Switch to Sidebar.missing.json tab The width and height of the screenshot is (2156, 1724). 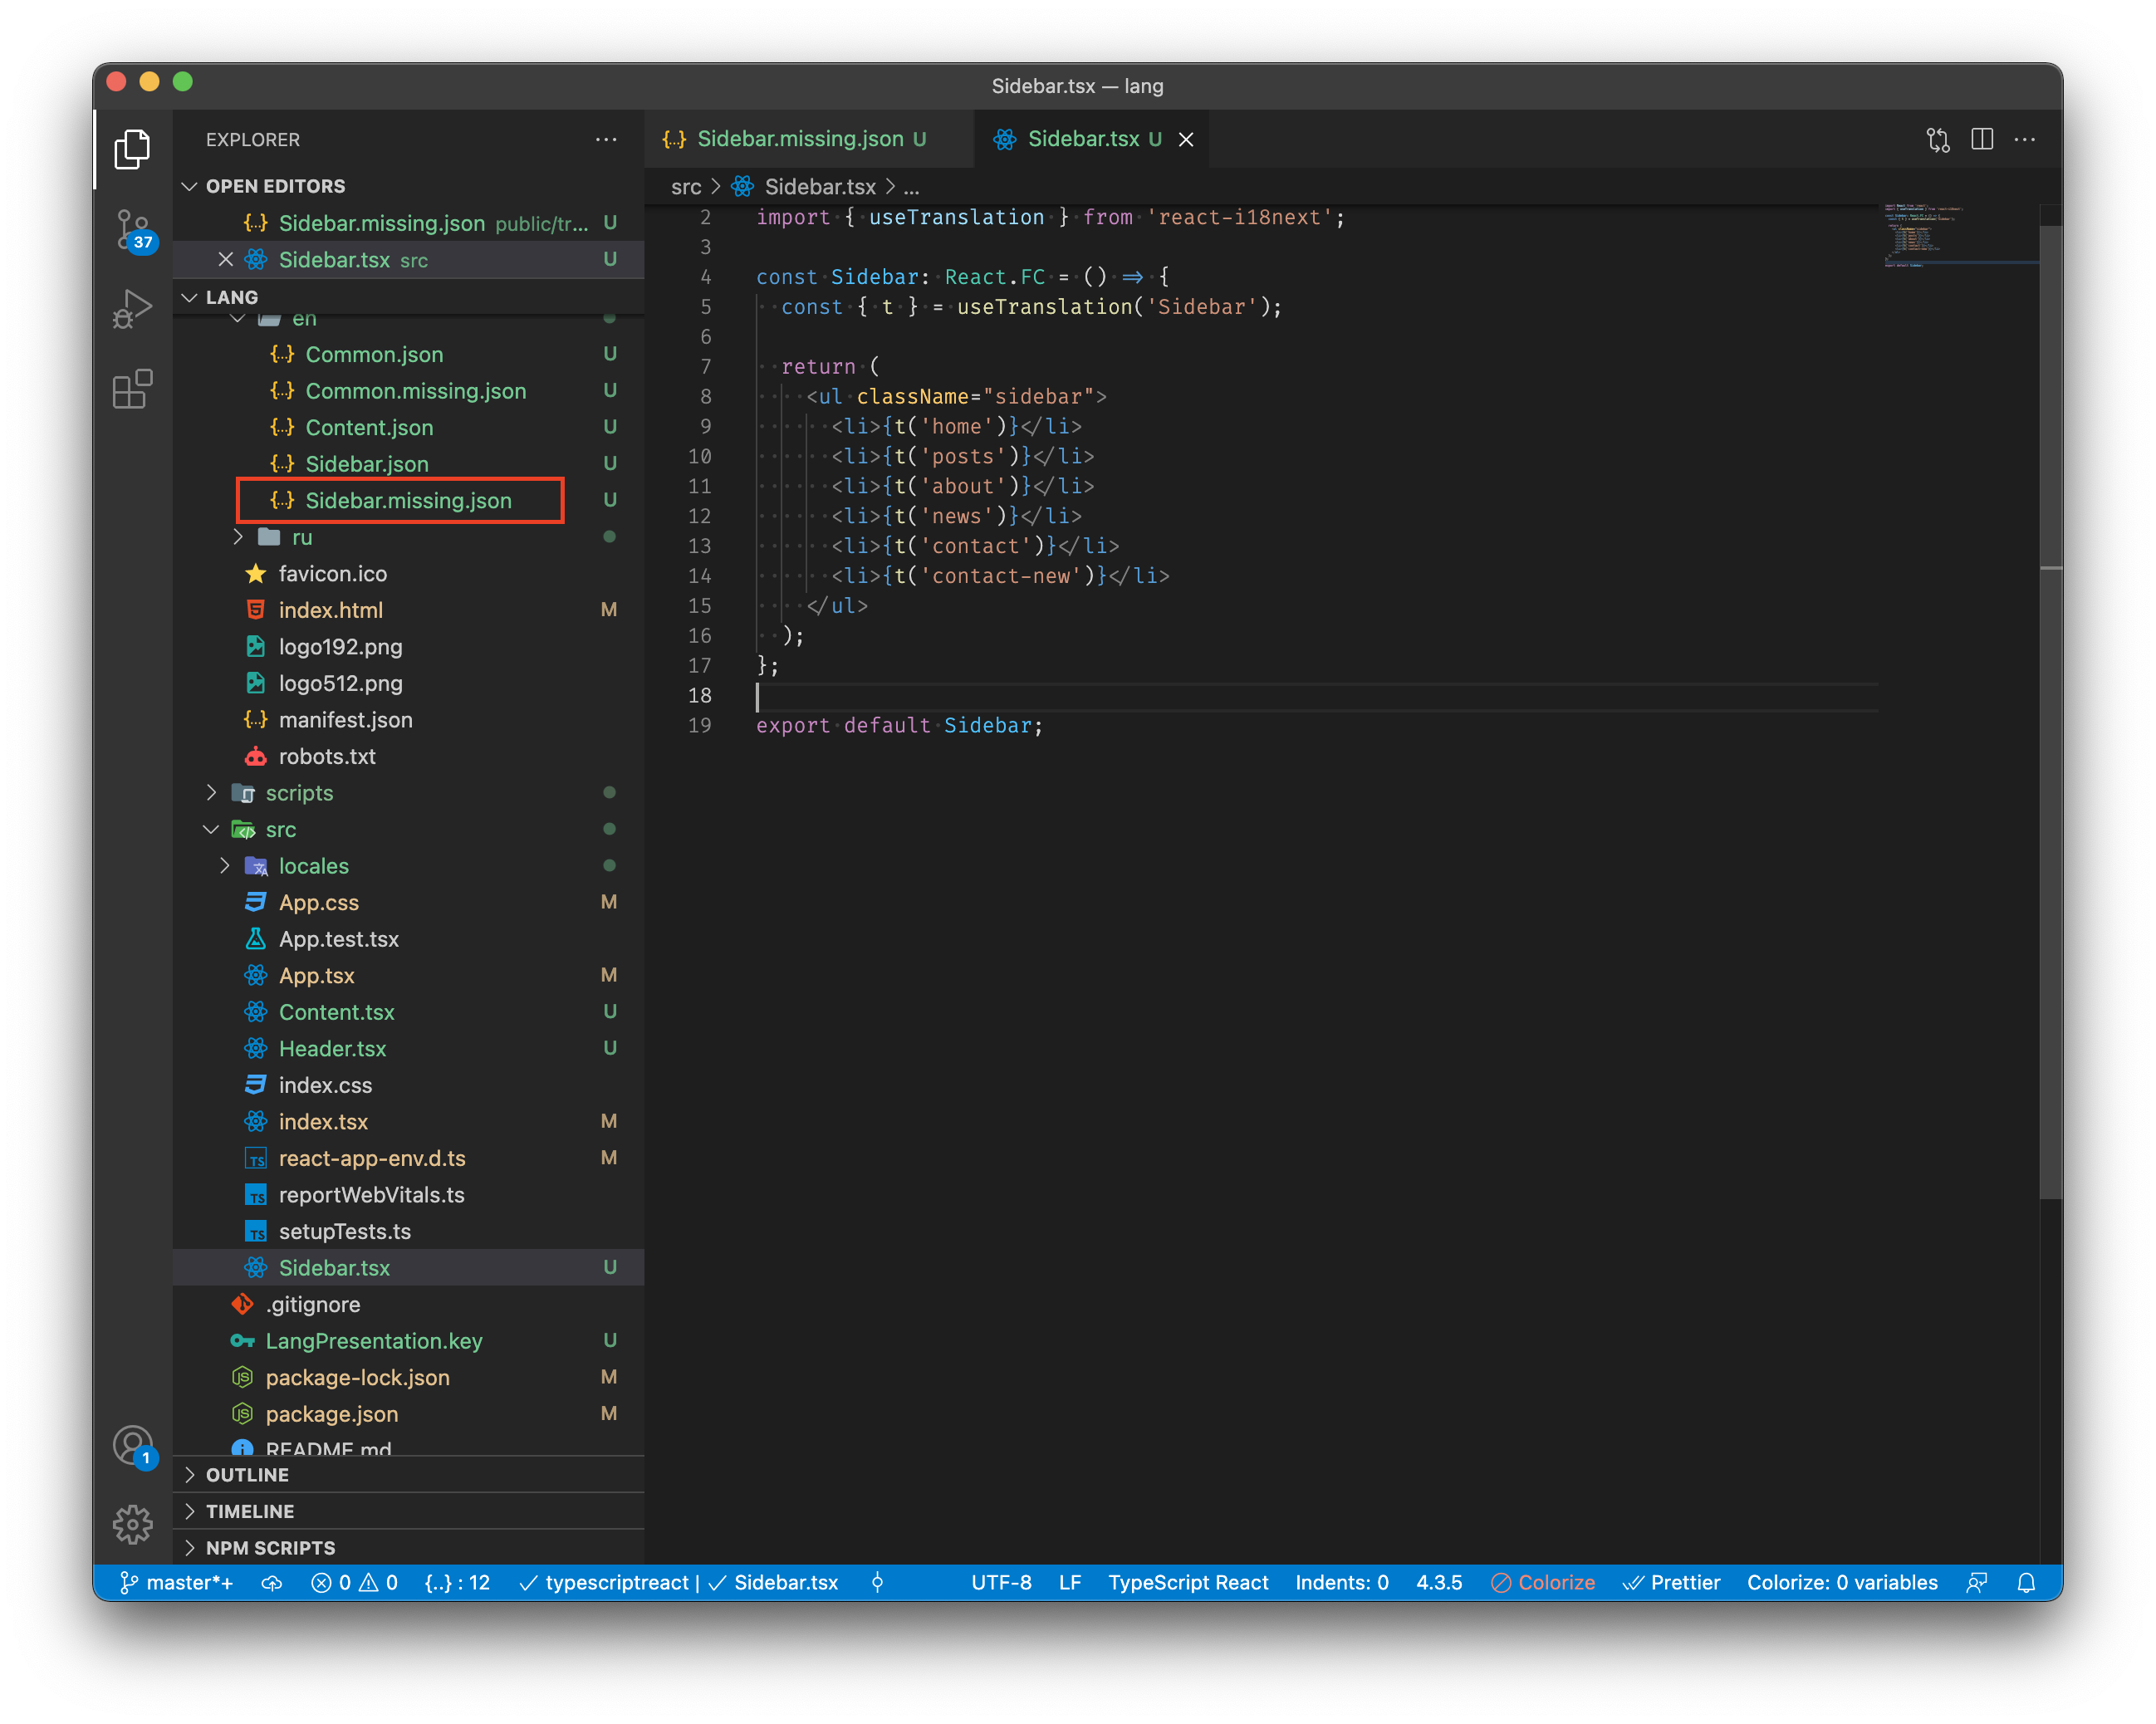(x=809, y=139)
